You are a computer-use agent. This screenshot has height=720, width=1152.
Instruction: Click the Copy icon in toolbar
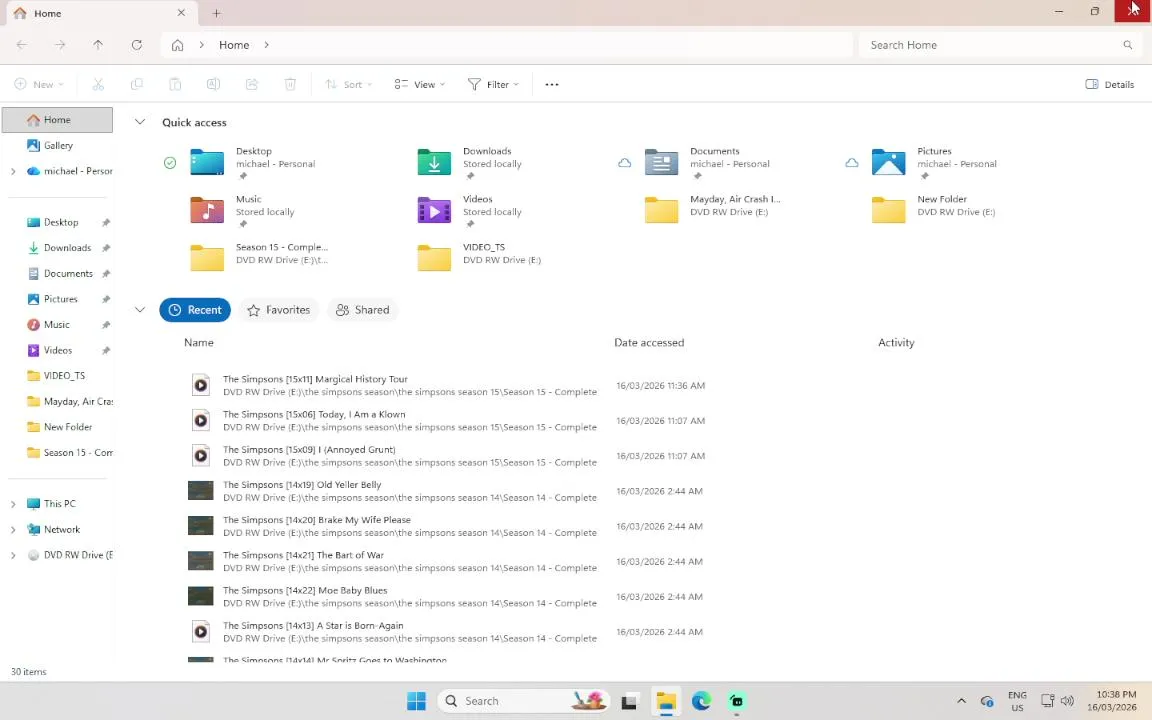click(137, 84)
